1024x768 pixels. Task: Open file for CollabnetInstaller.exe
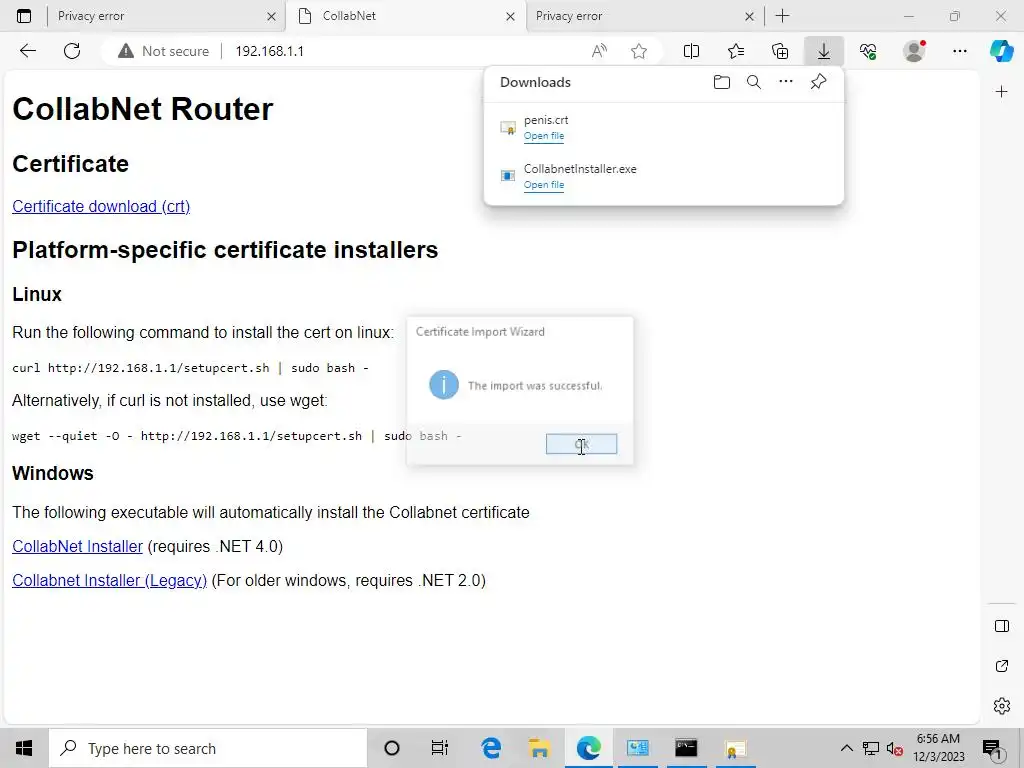tap(544, 185)
